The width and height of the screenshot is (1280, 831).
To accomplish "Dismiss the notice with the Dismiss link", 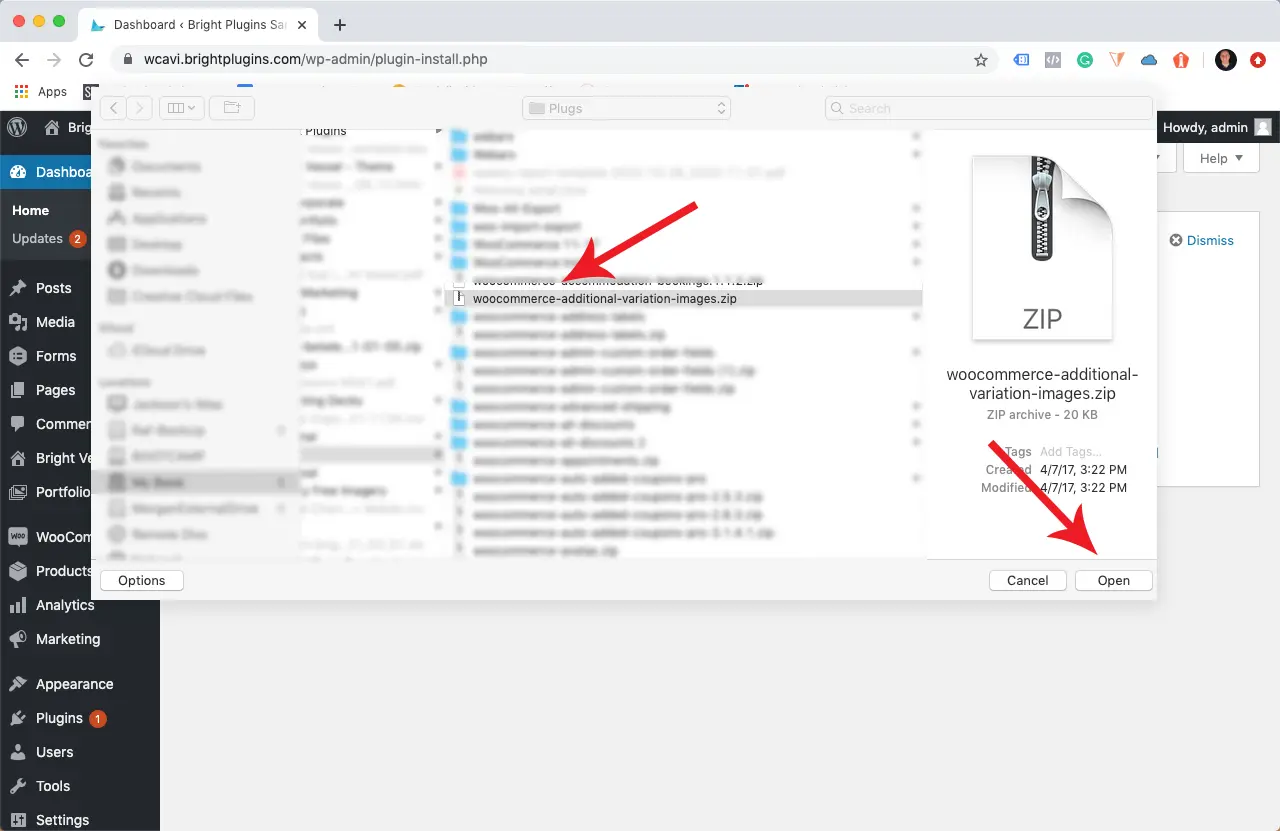I will 1201,240.
